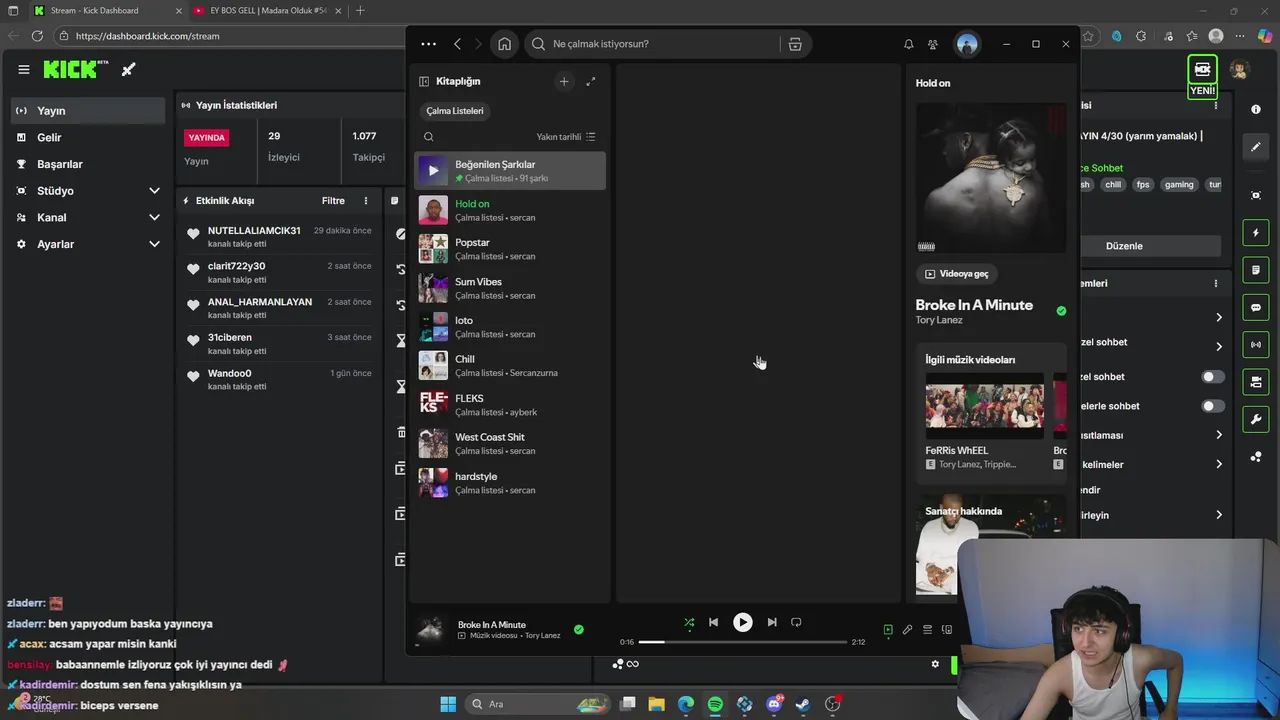Open the Kick info icon in right rail
The width and height of the screenshot is (1280, 720).
(1256, 110)
